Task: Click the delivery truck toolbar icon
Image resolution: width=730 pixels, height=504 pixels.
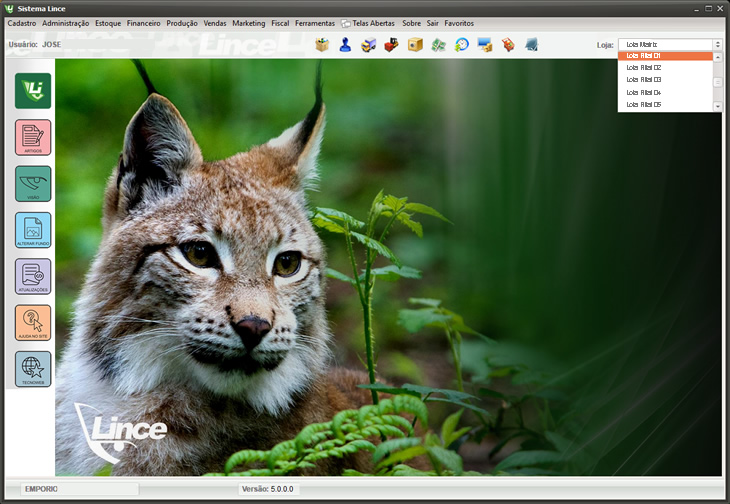Action: tap(368, 45)
